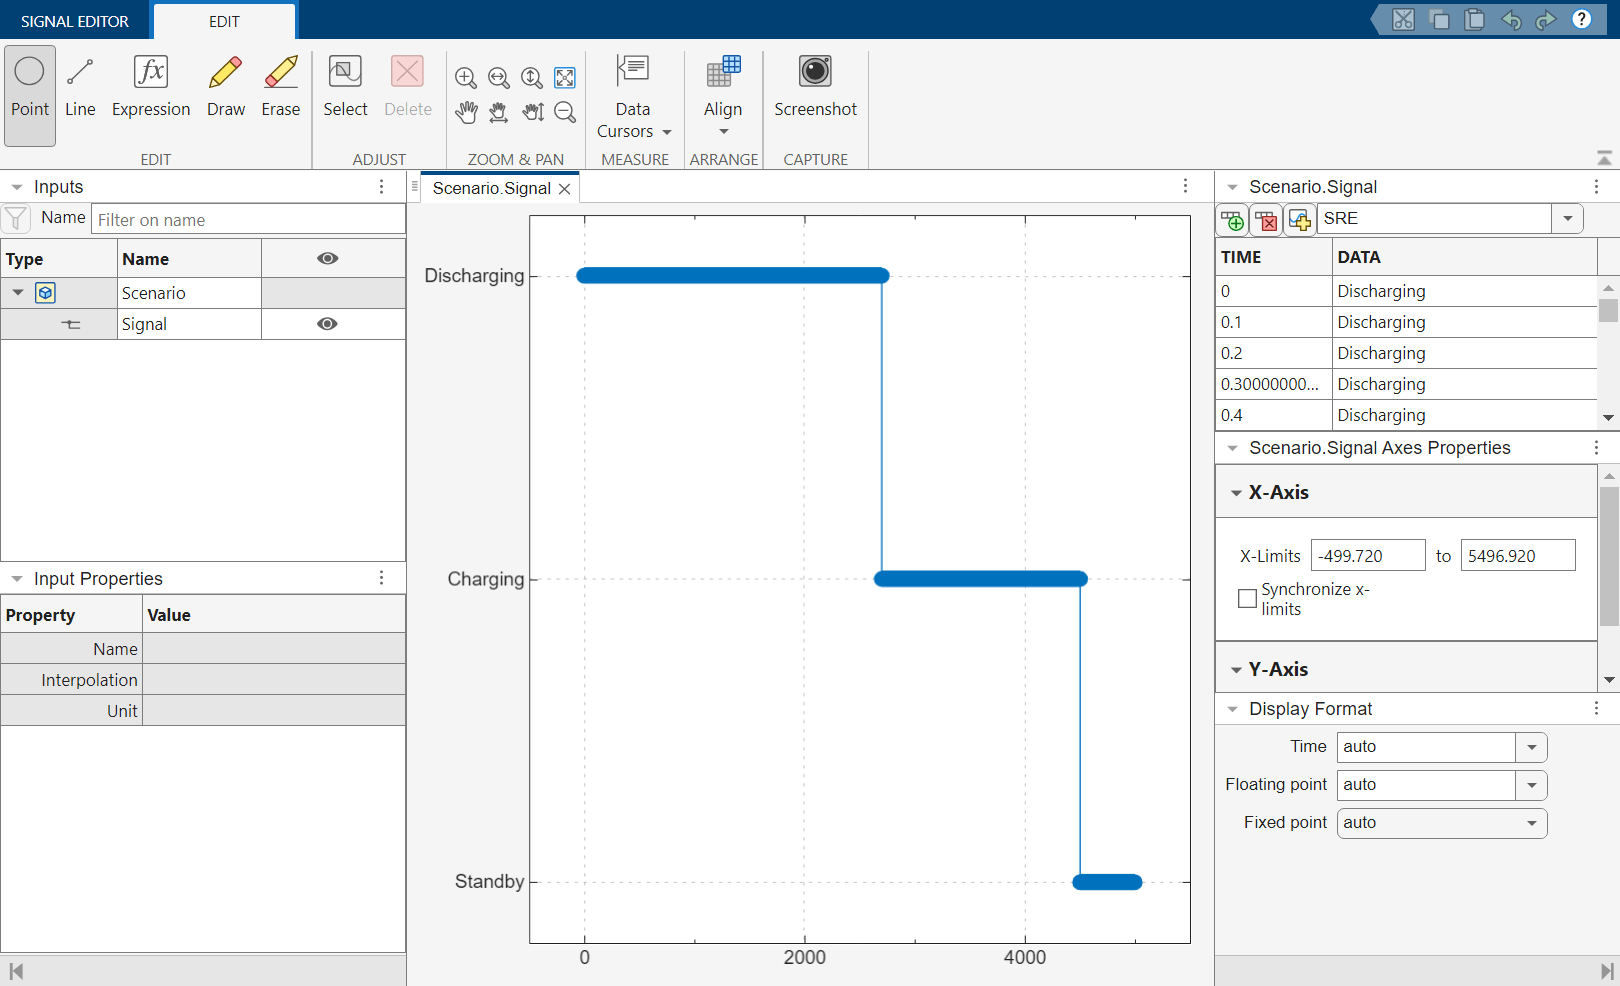
Task: Collapse the Y-Axis section
Action: tap(1237, 670)
